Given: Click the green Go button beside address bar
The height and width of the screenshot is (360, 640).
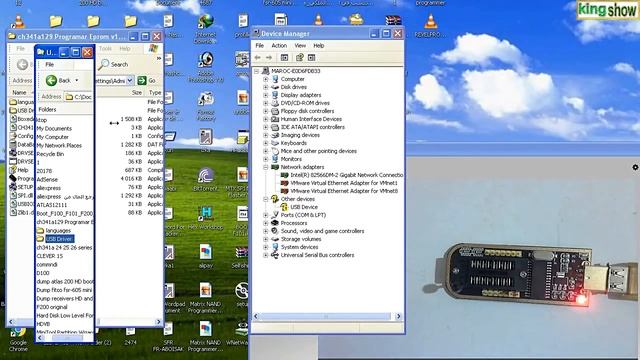Looking at the screenshot, I should coord(147,80).
